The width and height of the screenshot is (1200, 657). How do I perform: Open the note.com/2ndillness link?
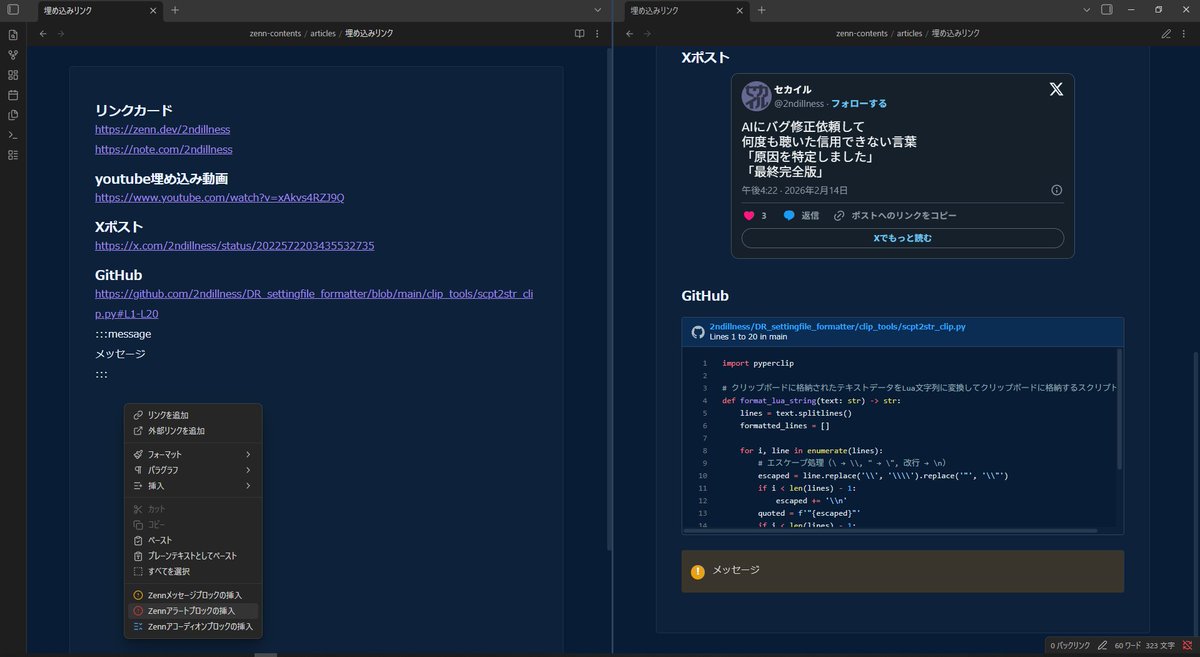tap(164, 149)
